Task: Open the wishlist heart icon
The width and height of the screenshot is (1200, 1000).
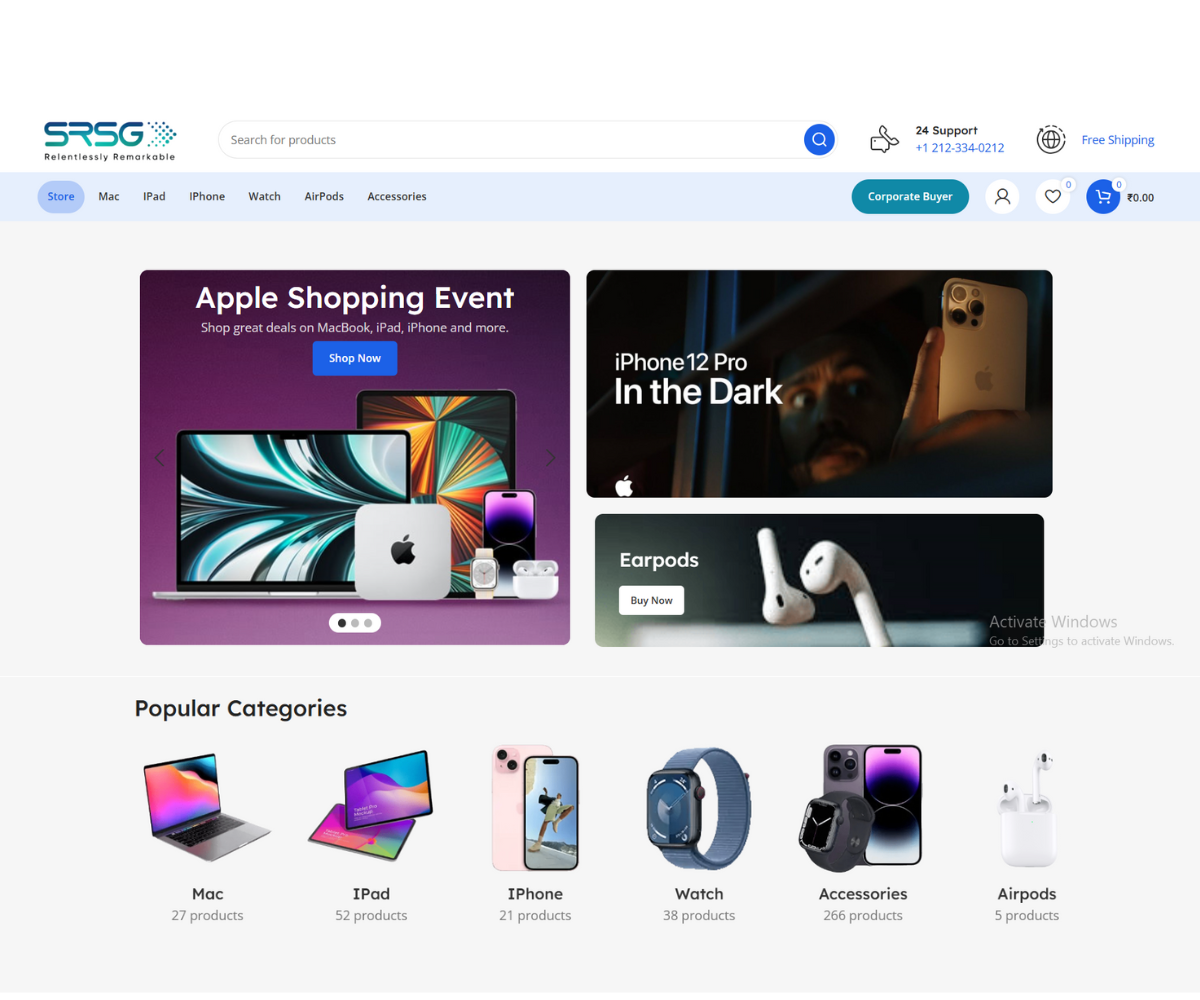Action: [x=1052, y=197]
